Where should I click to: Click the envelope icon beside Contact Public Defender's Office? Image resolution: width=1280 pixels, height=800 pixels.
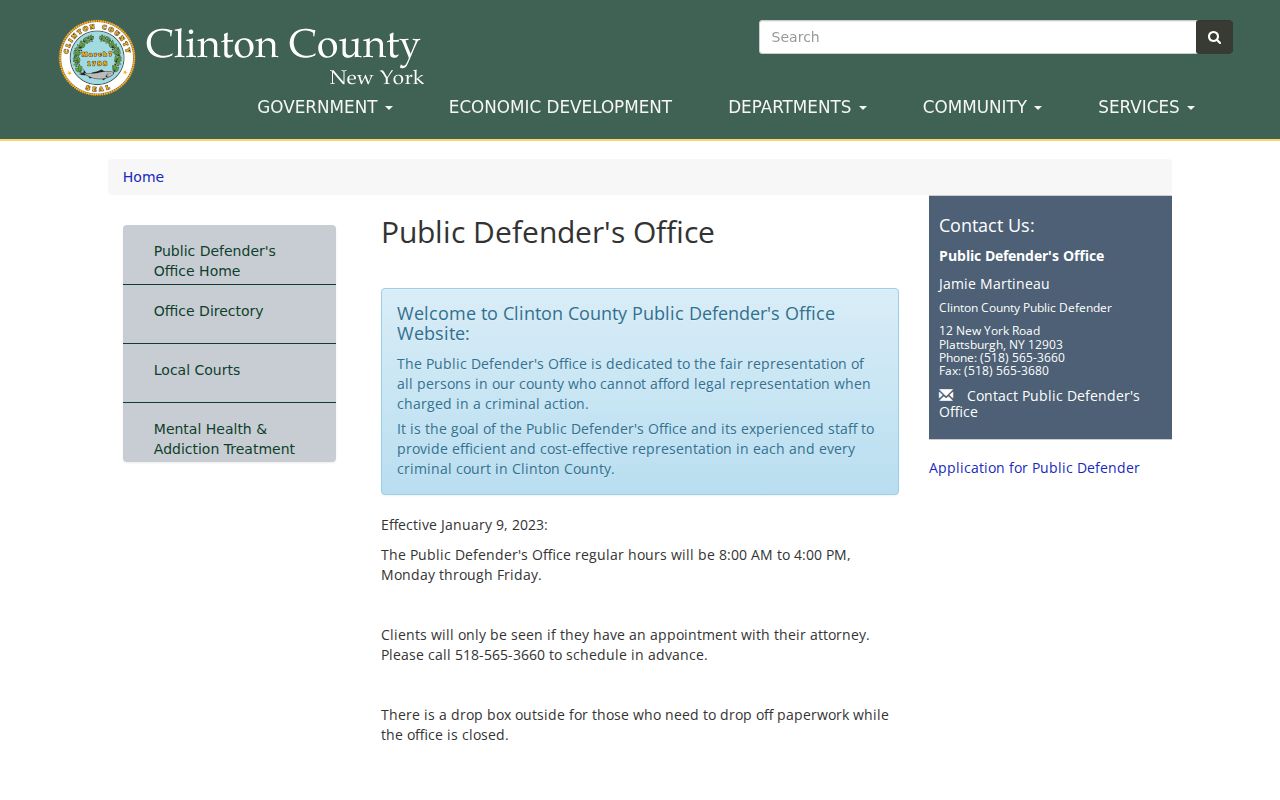coord(946,395)
